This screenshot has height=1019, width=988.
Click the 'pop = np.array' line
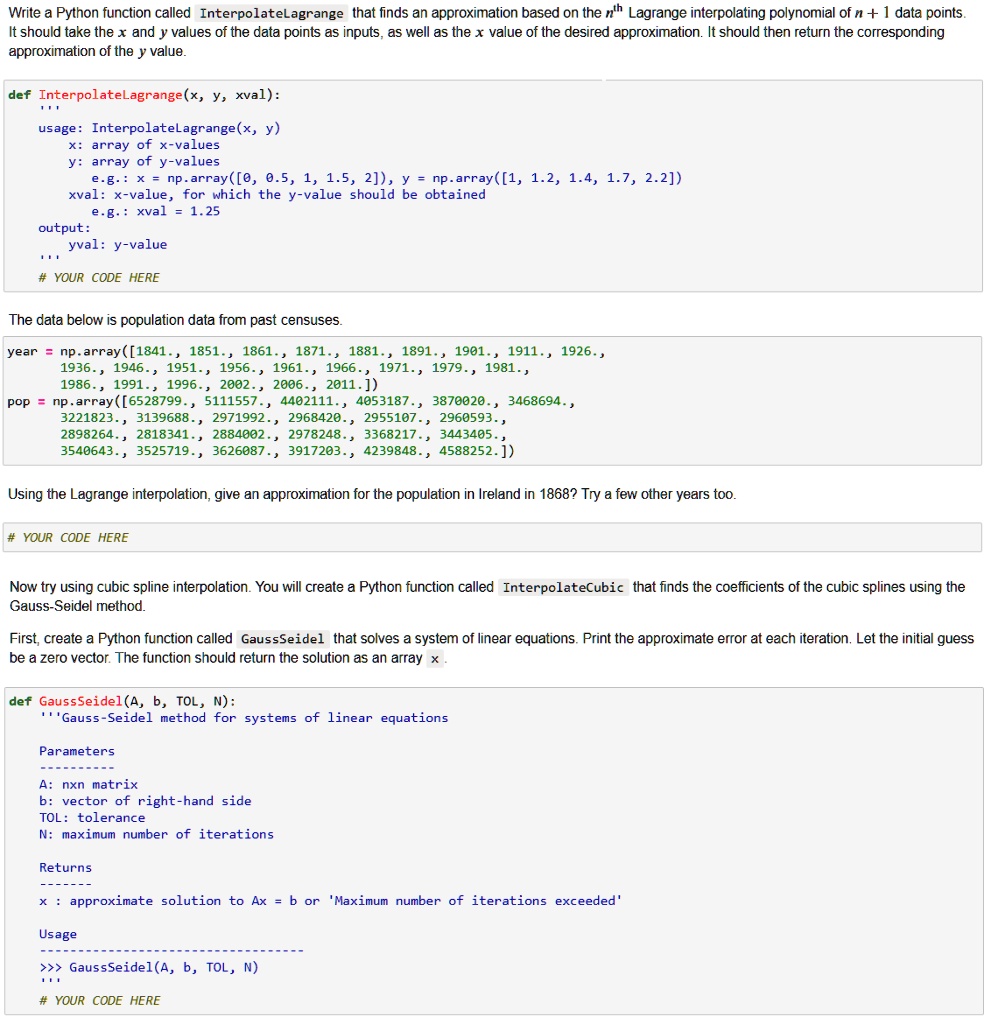[x=291, y=402]
